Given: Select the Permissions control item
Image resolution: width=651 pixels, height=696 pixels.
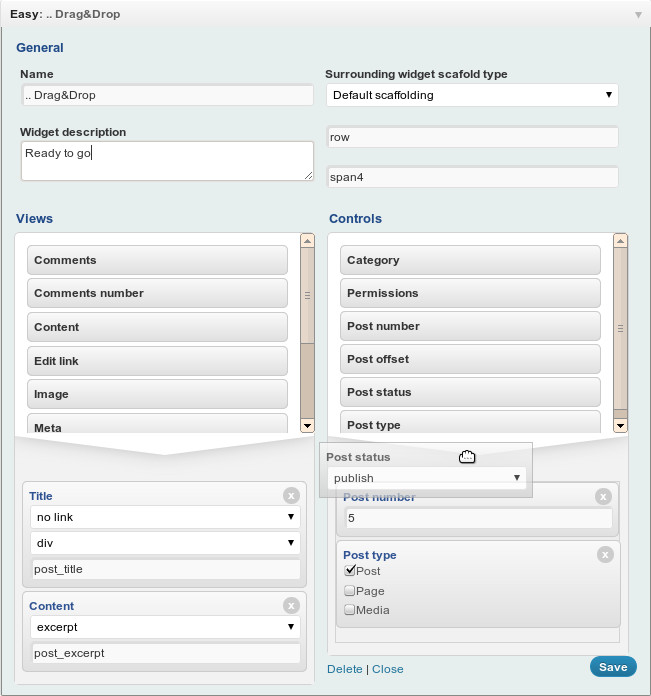Looking at the screenshot, I should (470, 293).
